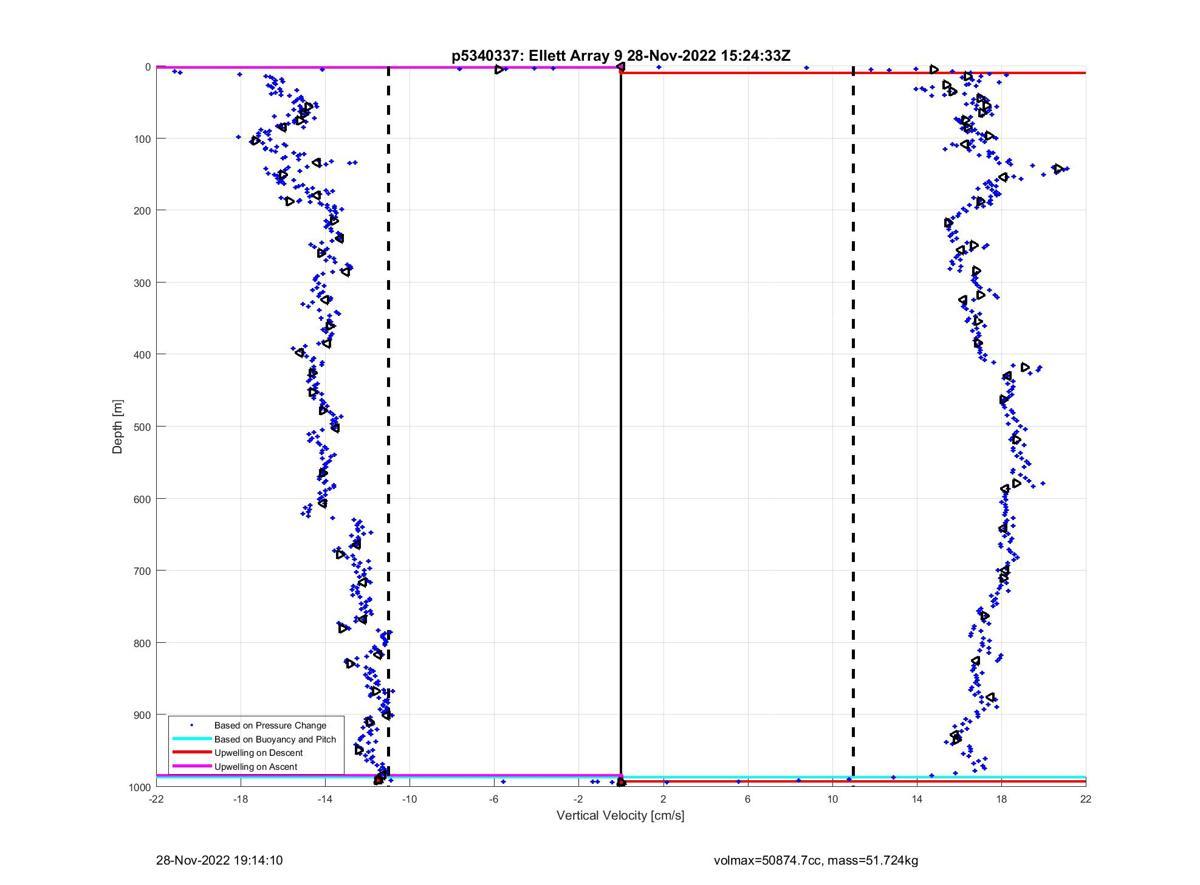Click the '-14' velocity axis tick label
The height and width of the screenshot is (885, 1200).
325,799
